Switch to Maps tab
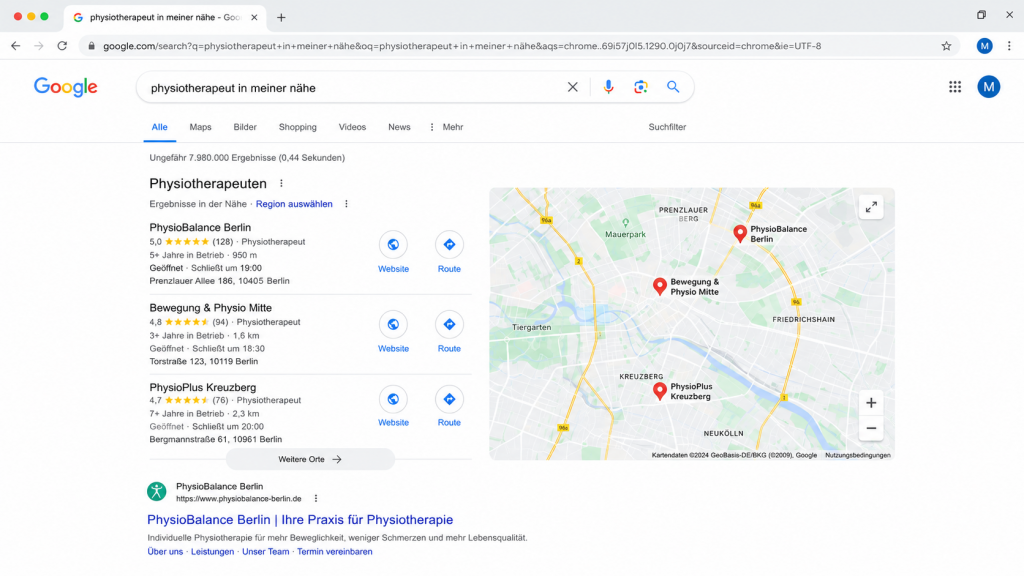This screenshot has height=576, width=1024. (x=200, y=127)
